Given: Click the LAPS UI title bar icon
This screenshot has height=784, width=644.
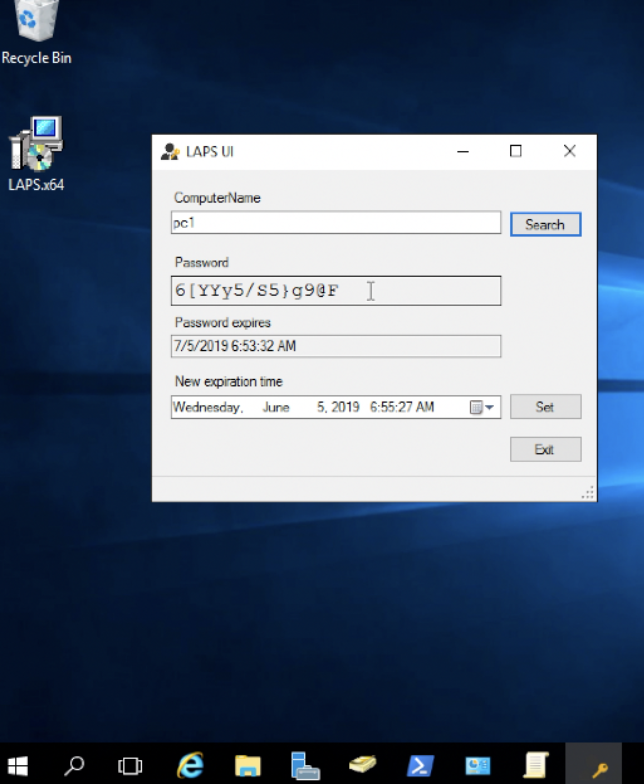Looking at the screenshot, I should pos(170,152).
